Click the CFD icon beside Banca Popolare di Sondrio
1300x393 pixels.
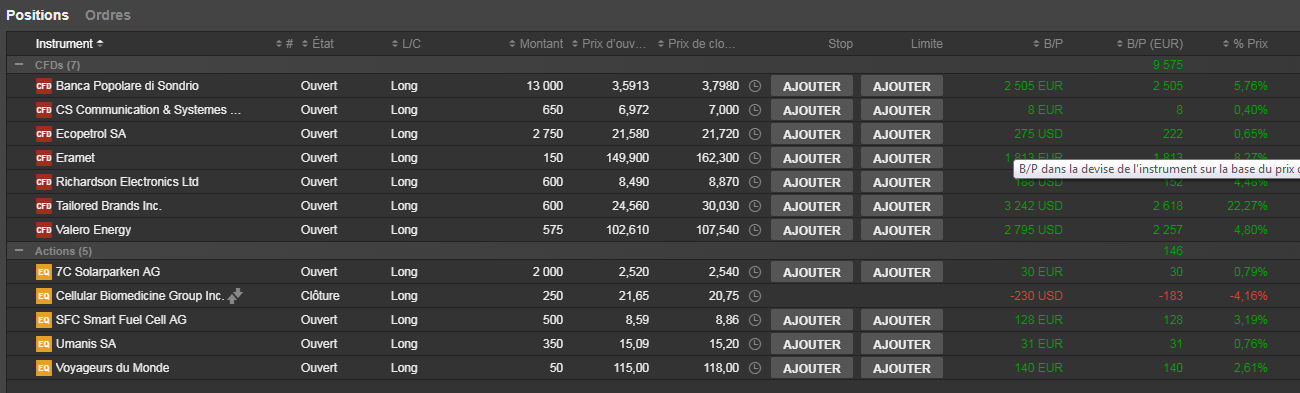point(43,86)
